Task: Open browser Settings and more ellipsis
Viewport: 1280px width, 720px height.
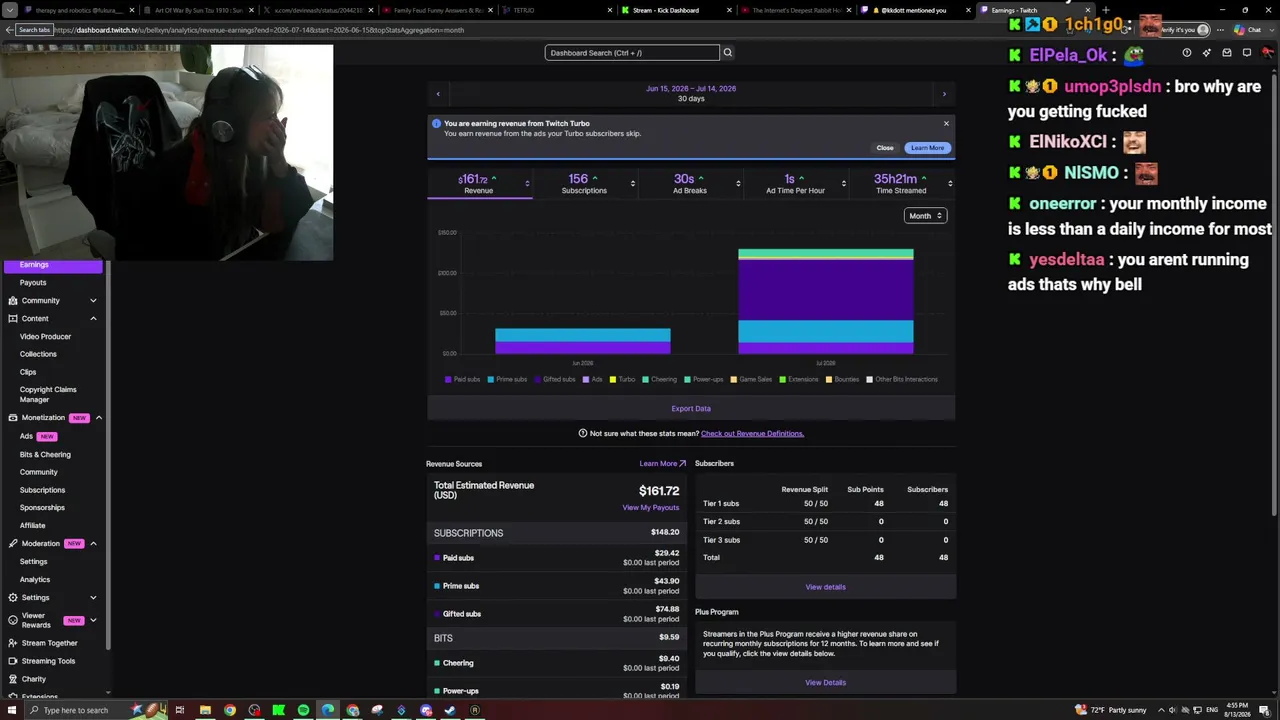Action: coord(1220,30)
